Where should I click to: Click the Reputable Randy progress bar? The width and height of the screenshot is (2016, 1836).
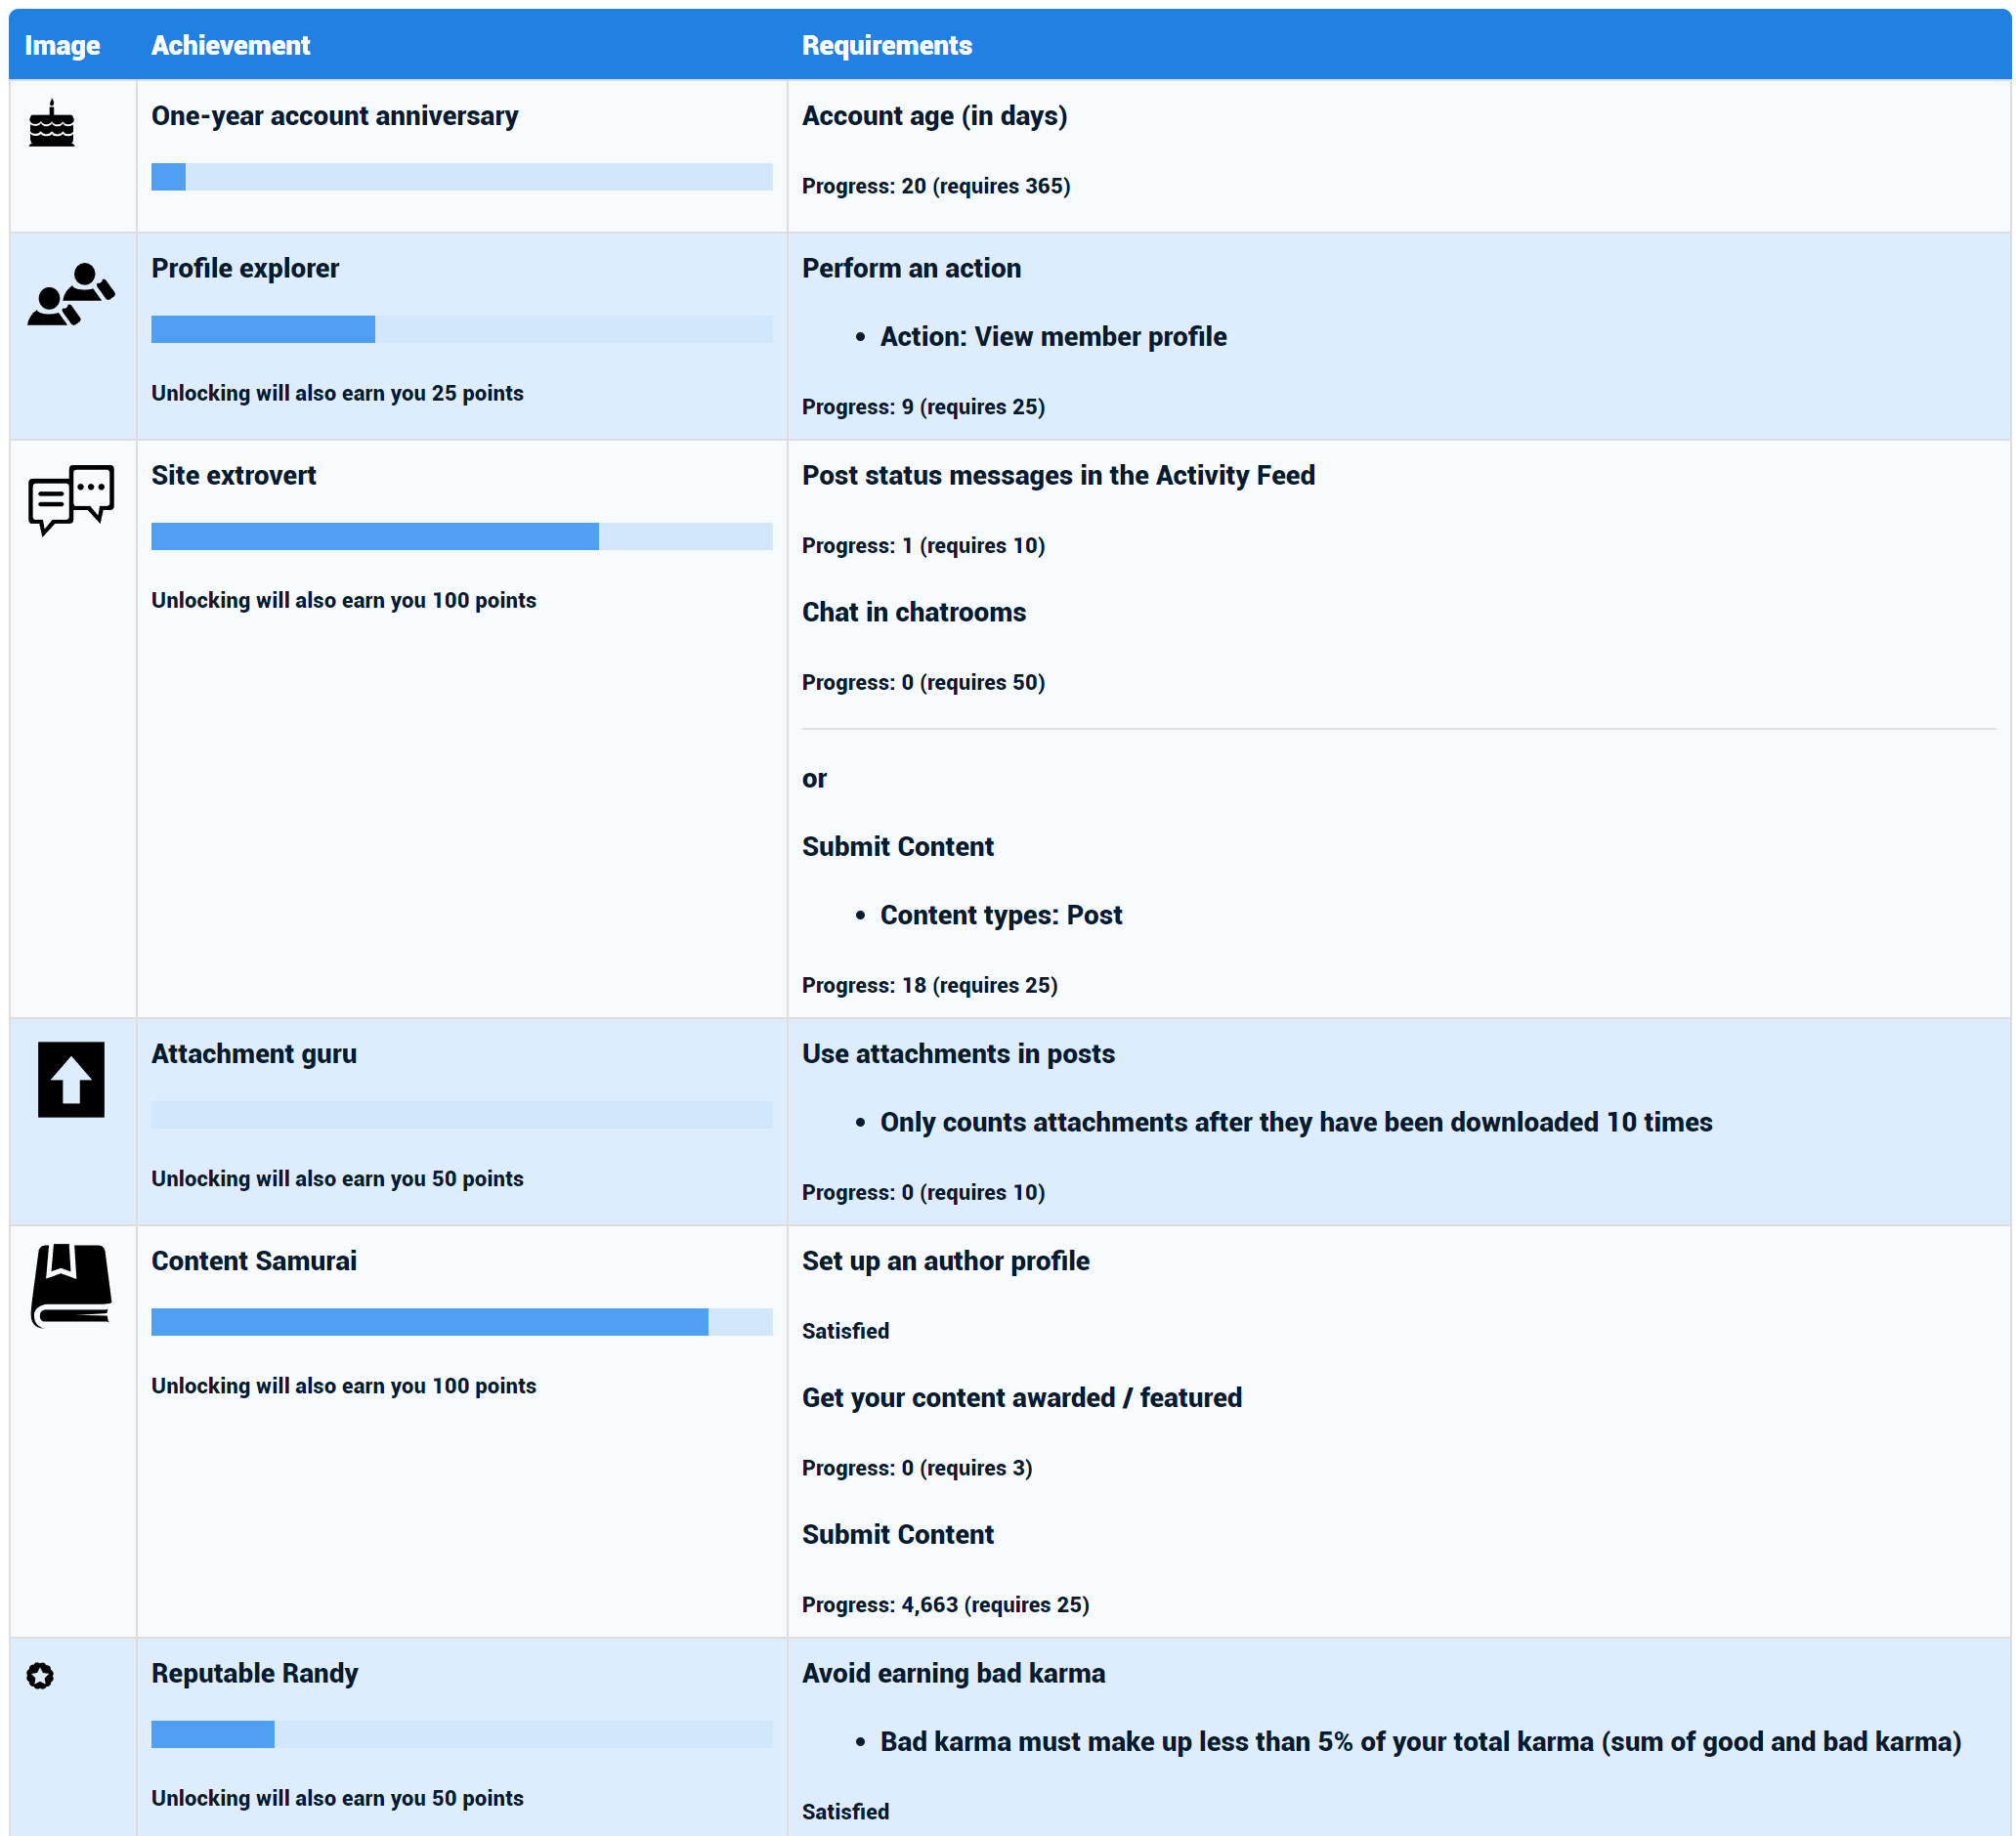(x=461, y=1733)
